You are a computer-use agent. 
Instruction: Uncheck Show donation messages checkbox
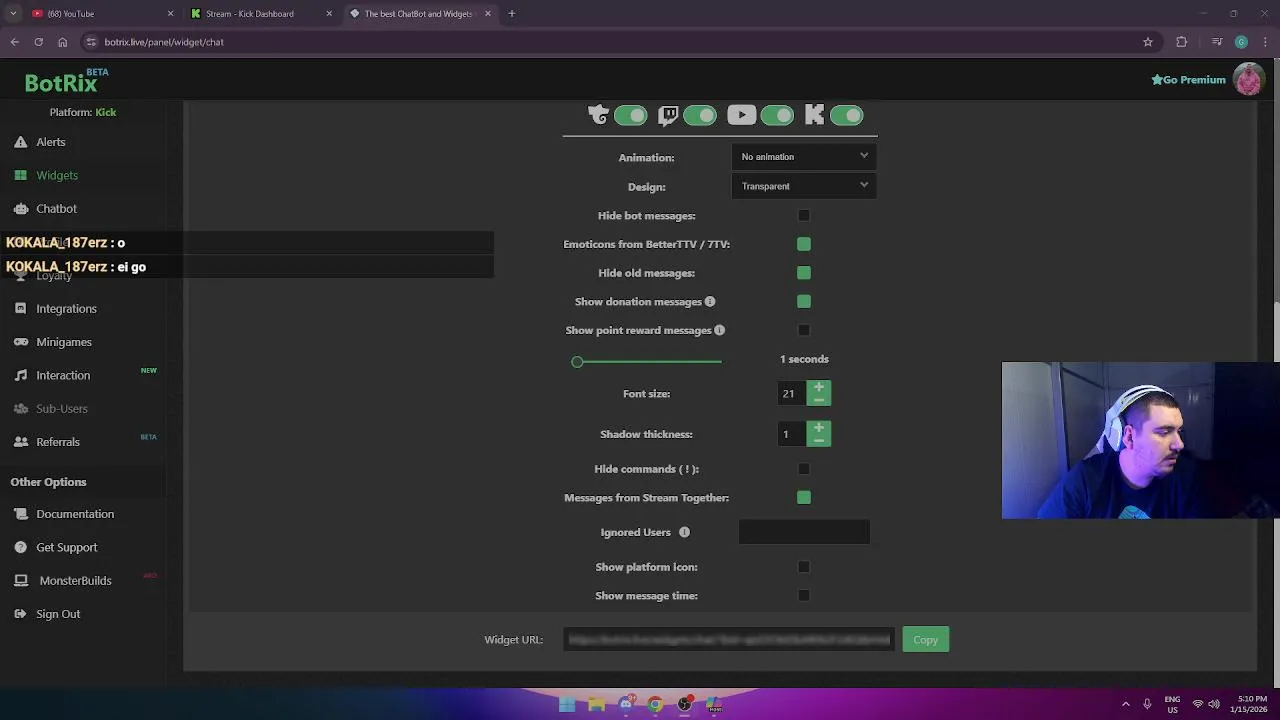[804, 301]
